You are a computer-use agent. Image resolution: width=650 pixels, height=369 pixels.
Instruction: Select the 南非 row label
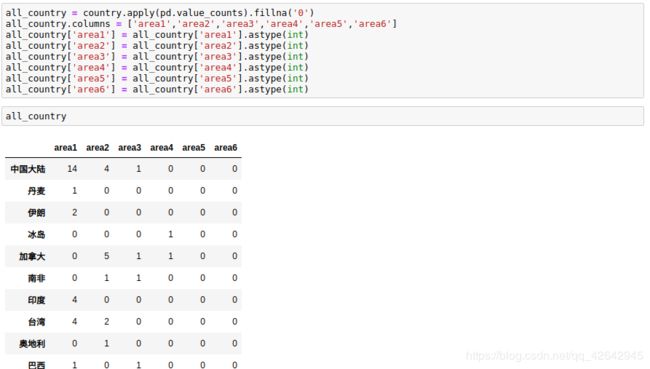coord(36,278)
